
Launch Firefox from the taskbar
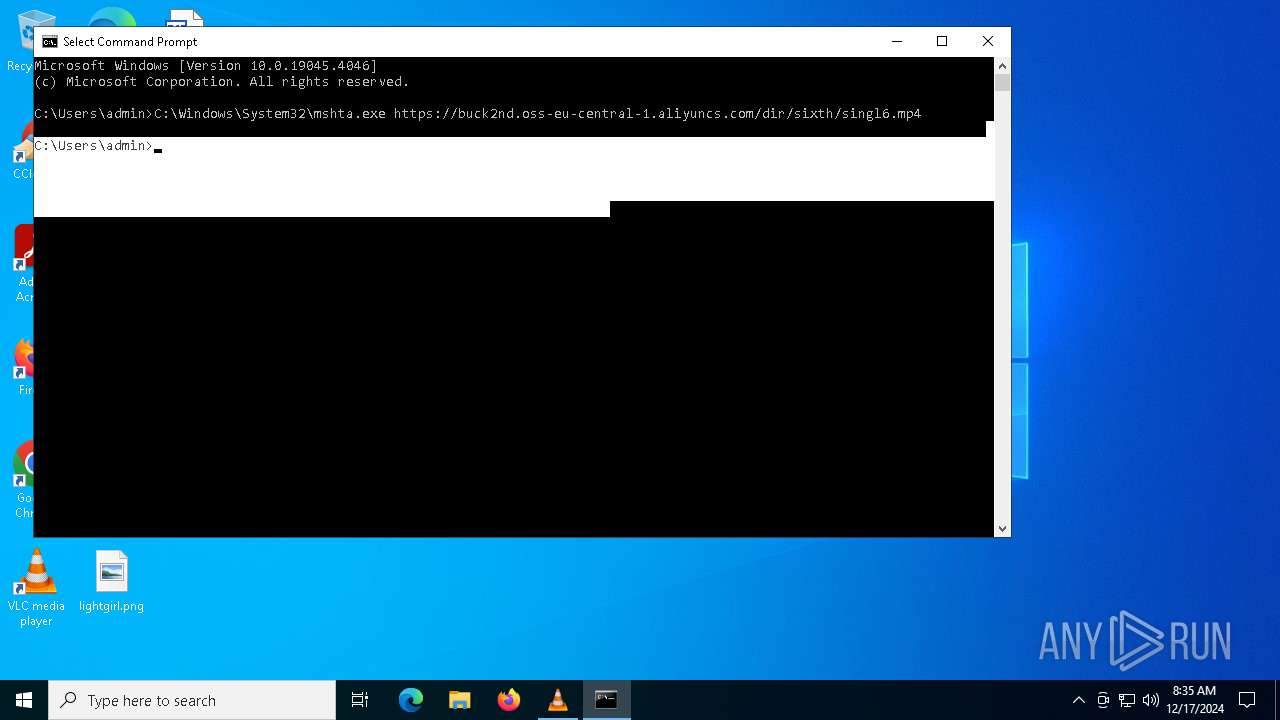[x=509, y=700]
